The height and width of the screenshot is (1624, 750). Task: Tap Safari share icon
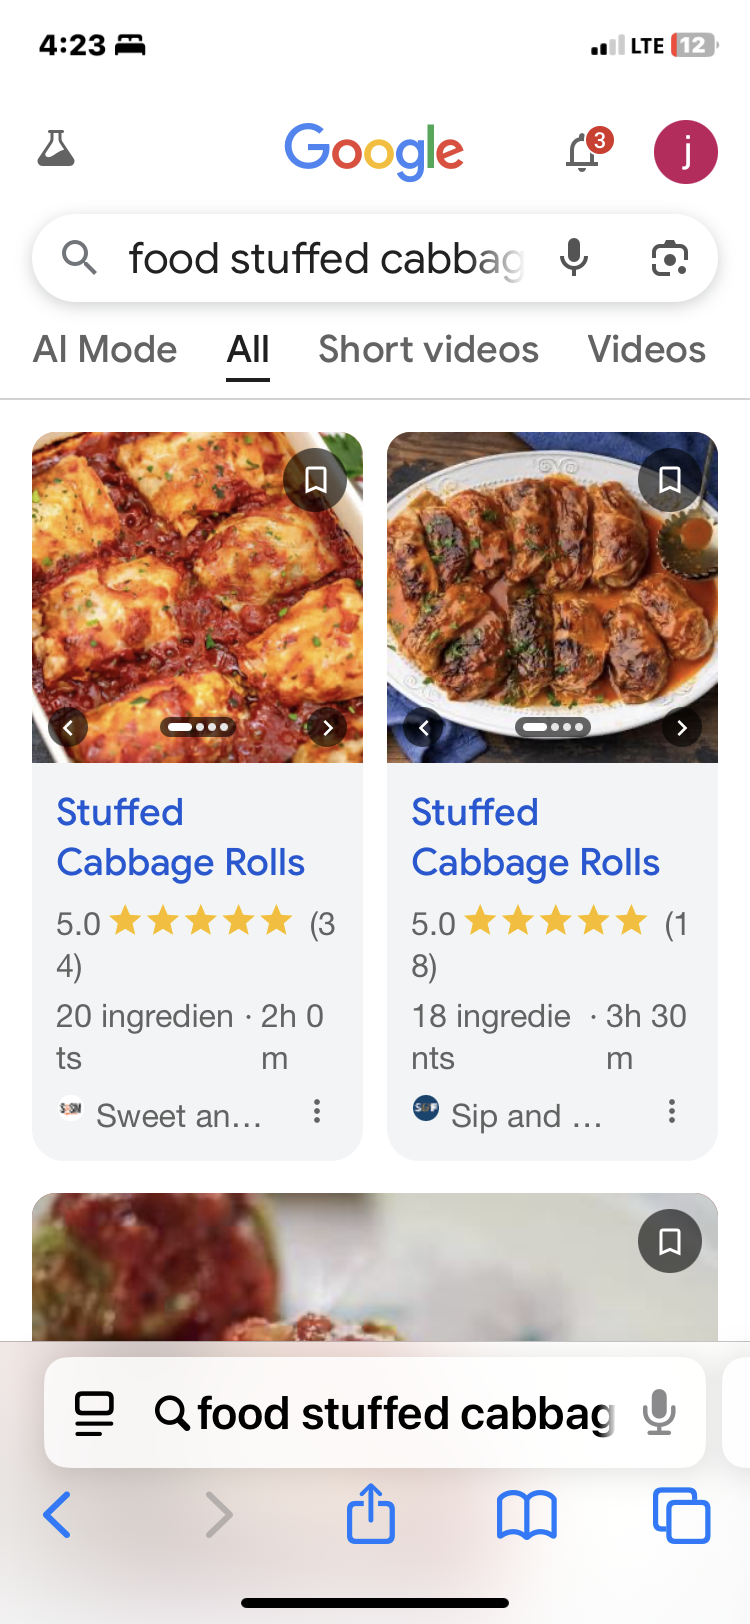pos(371,1514)
